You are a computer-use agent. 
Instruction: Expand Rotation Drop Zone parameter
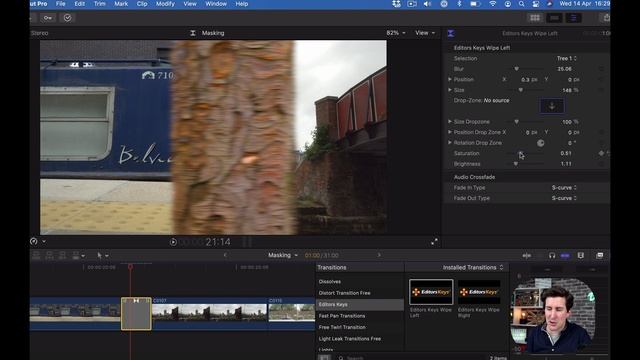tap(450, 143)
